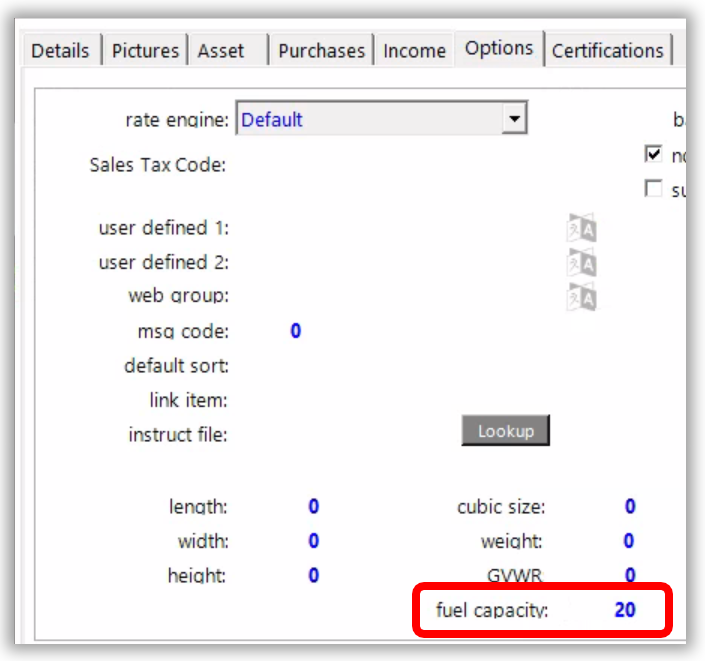Select the Asset tab

[x=222, y=50]
